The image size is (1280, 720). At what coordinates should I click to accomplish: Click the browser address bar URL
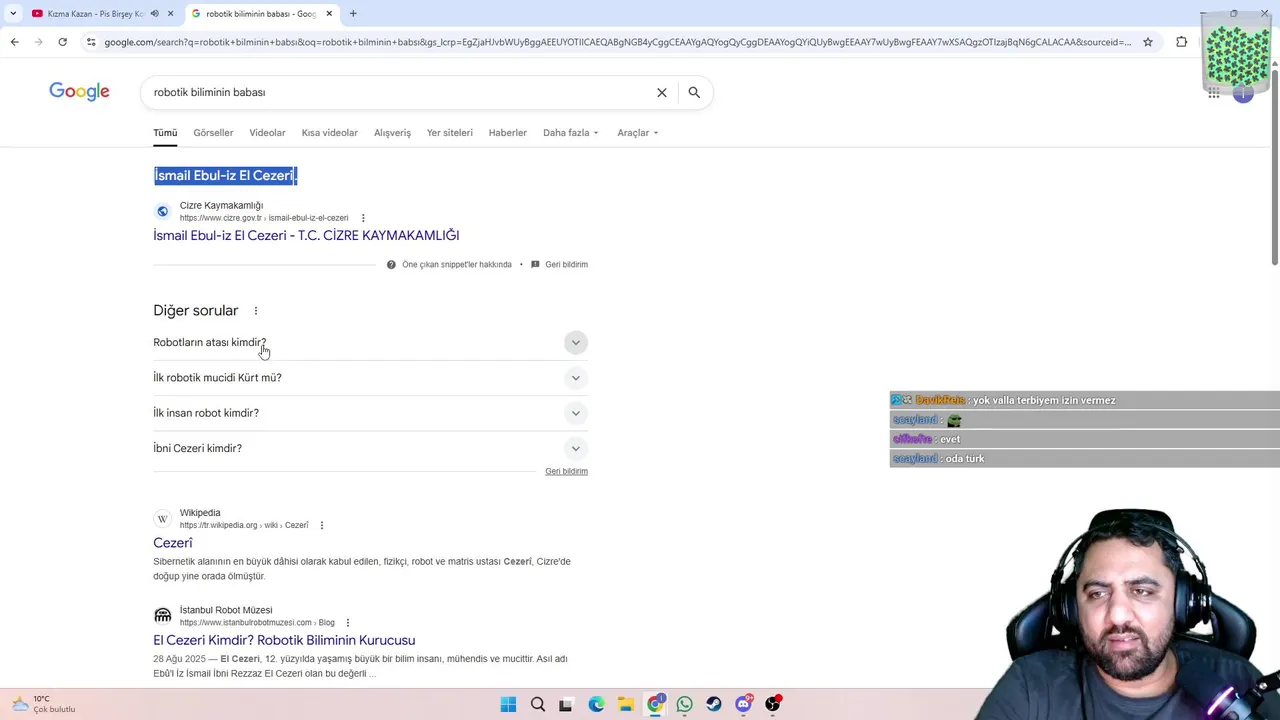point(617,42)
